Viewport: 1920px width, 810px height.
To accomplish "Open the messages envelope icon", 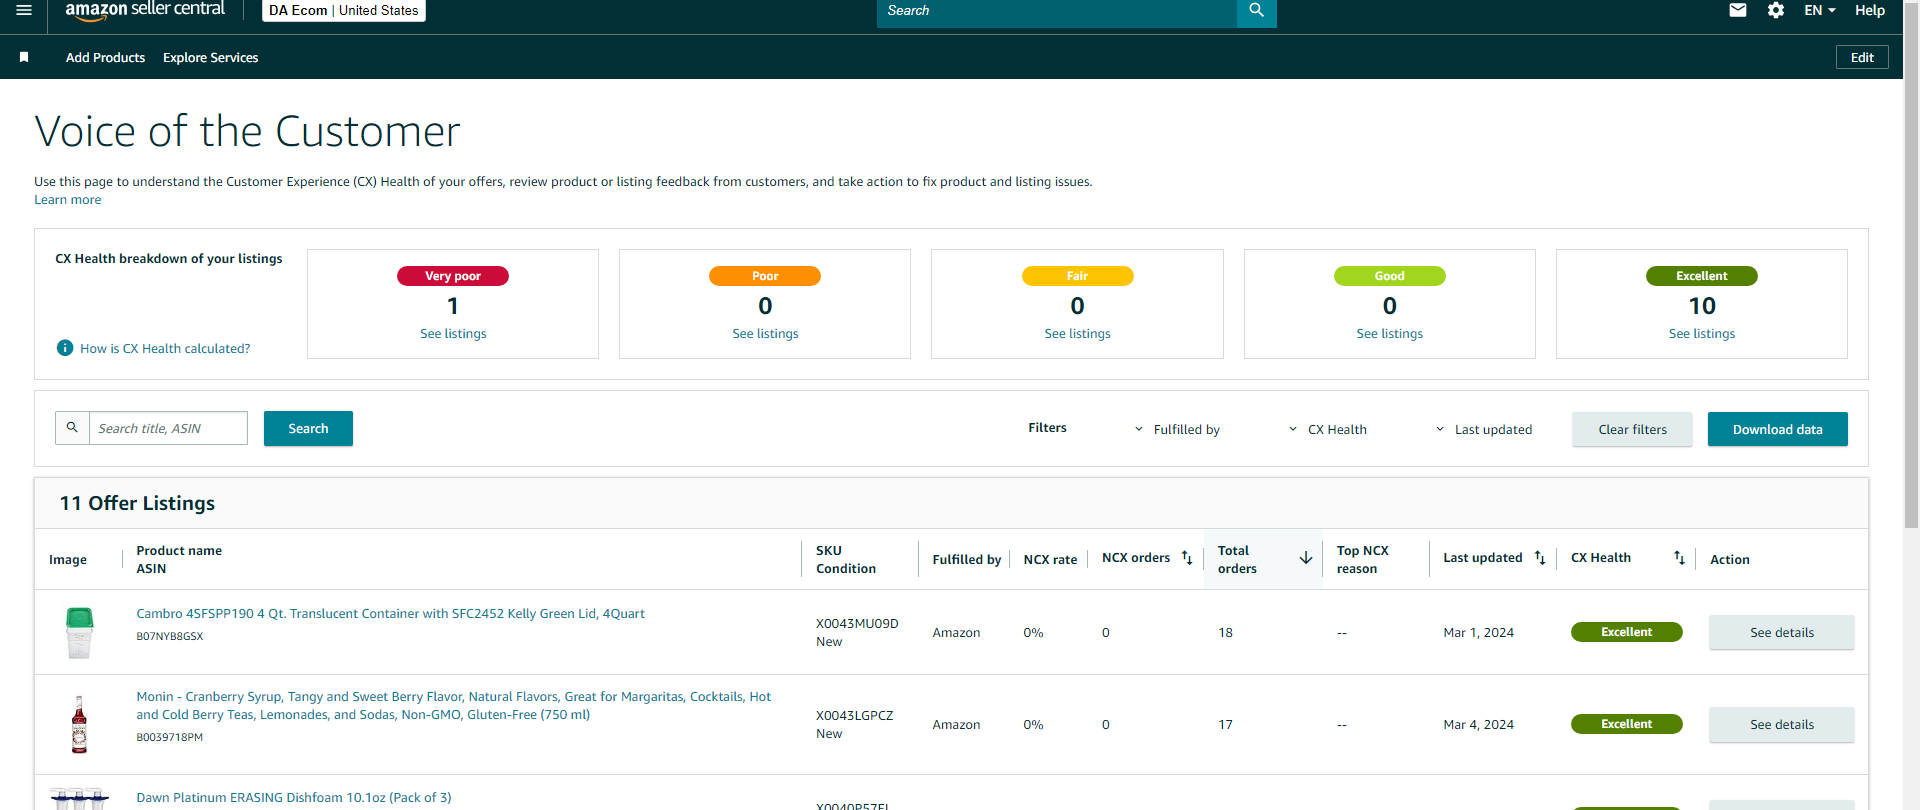I will [1738, 10].
